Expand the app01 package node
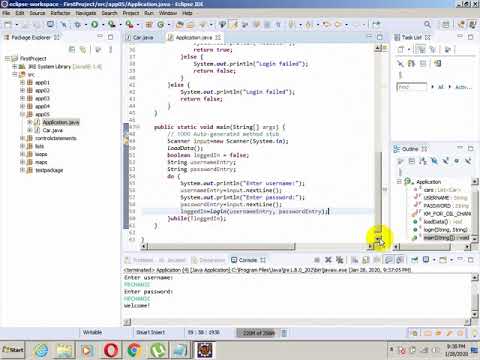This screenshot has height=360, width=480. (x=22, y=82)
